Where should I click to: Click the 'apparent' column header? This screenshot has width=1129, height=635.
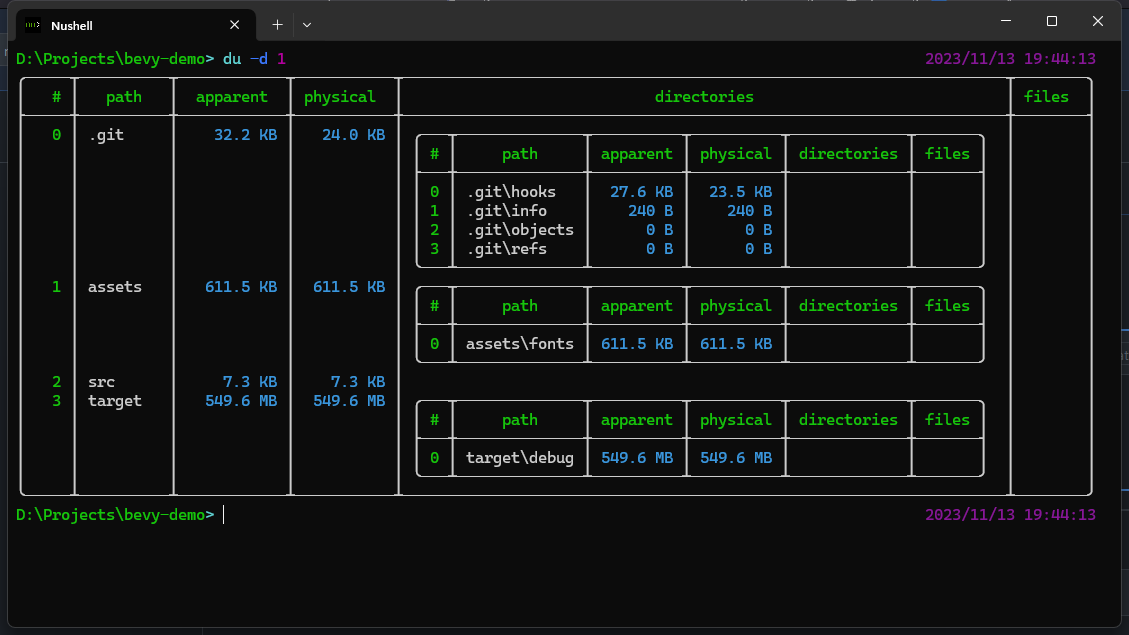(x=231, y=96)
